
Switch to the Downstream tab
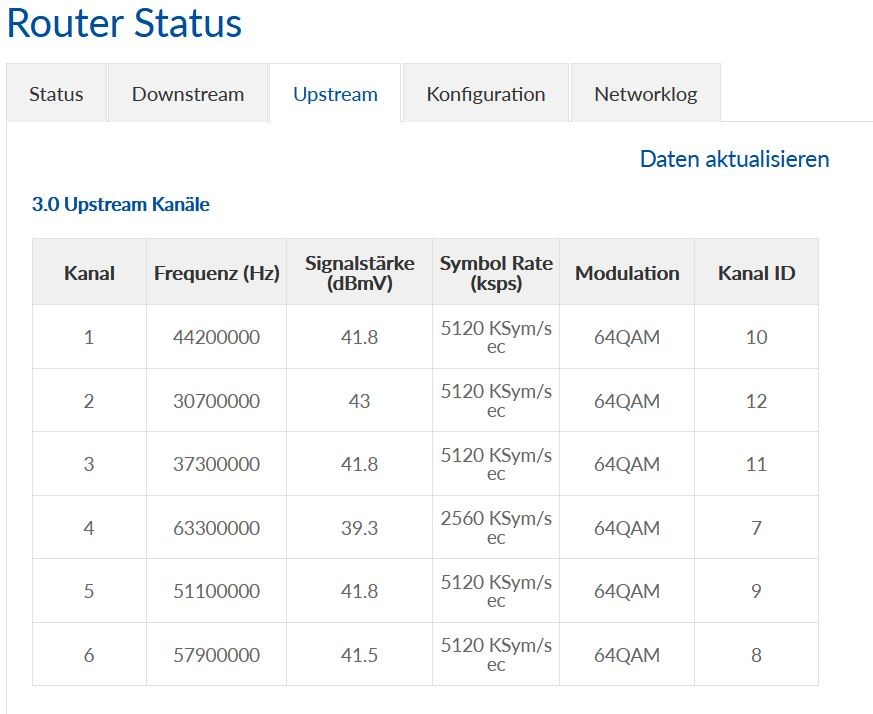pos(188,94)
